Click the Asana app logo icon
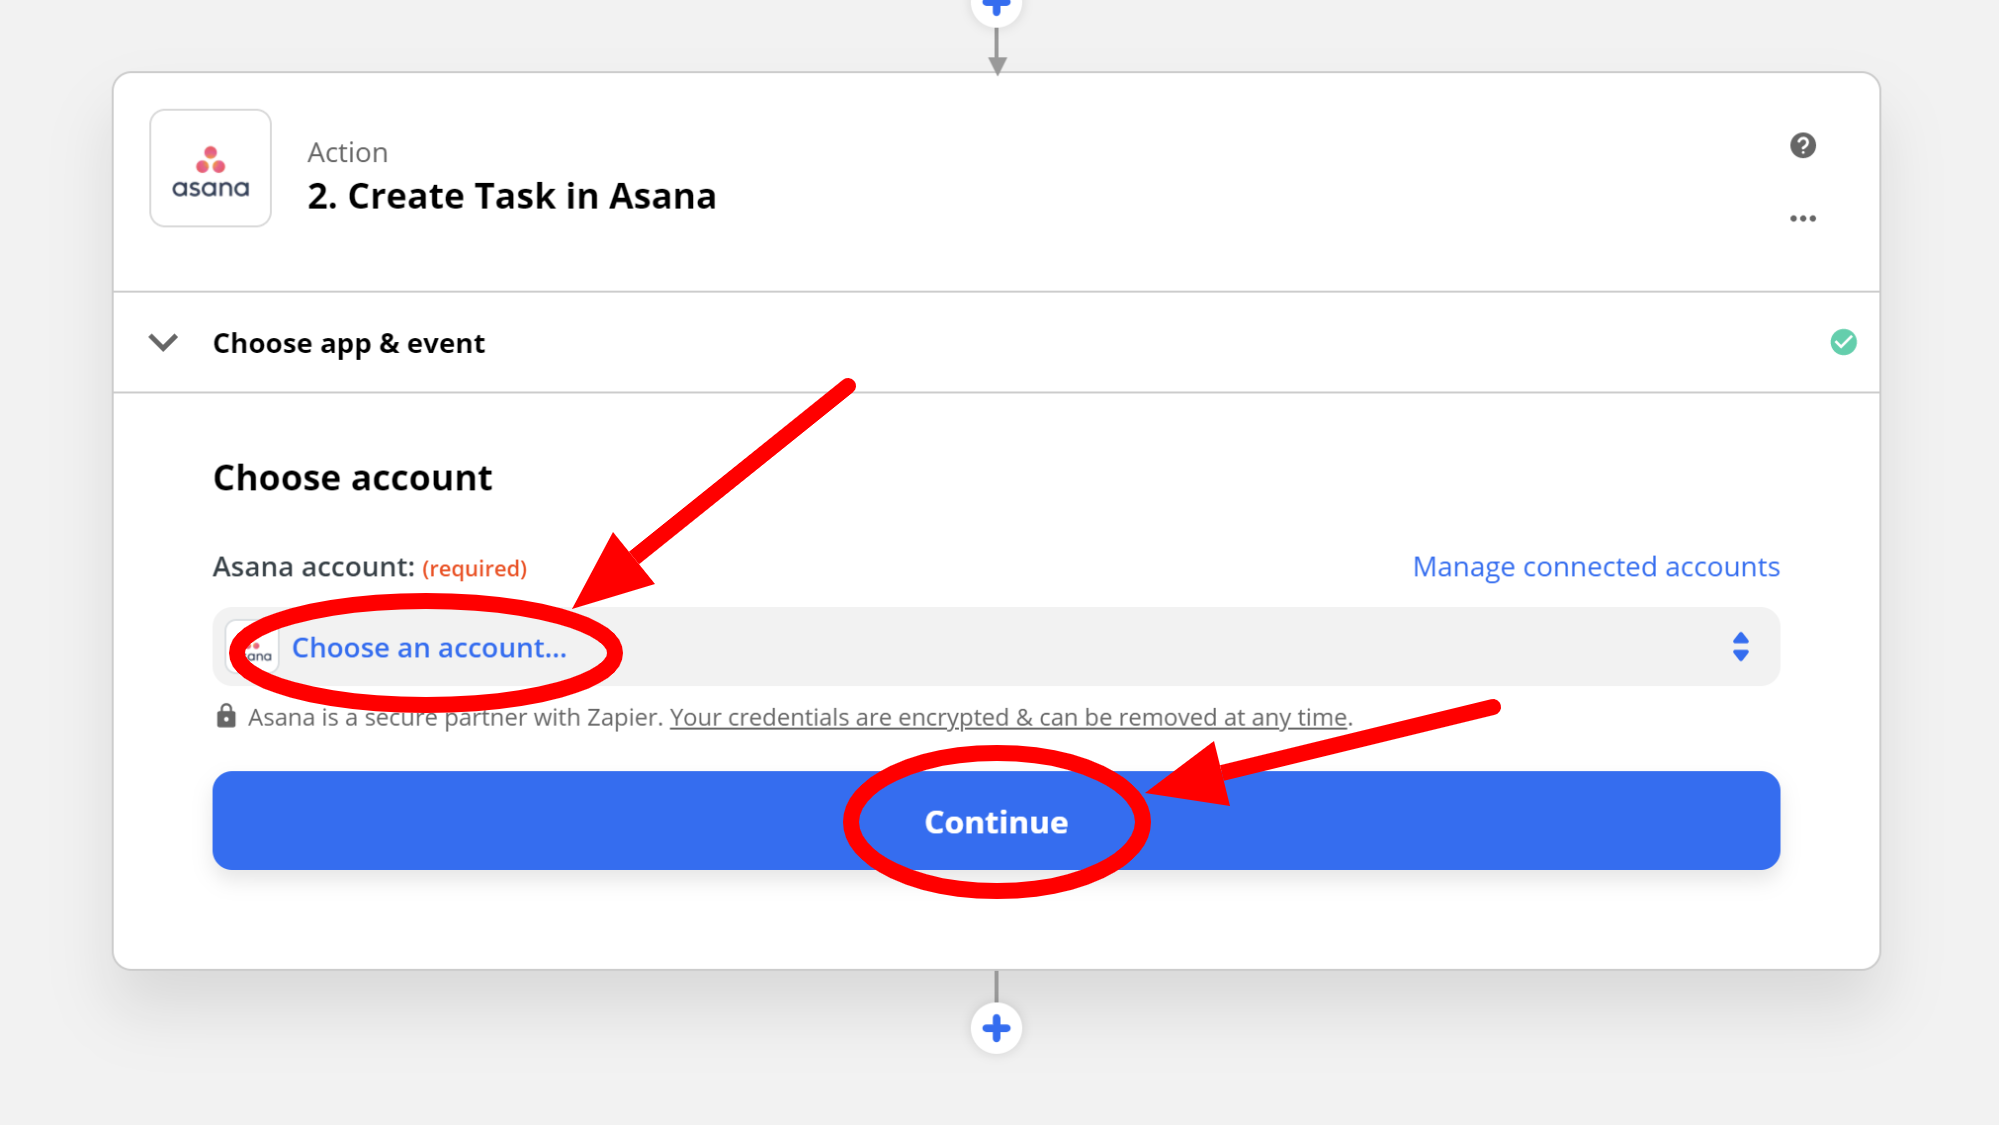The width and height of the screenshot is (1999, 1126). [x=210, y=168]
